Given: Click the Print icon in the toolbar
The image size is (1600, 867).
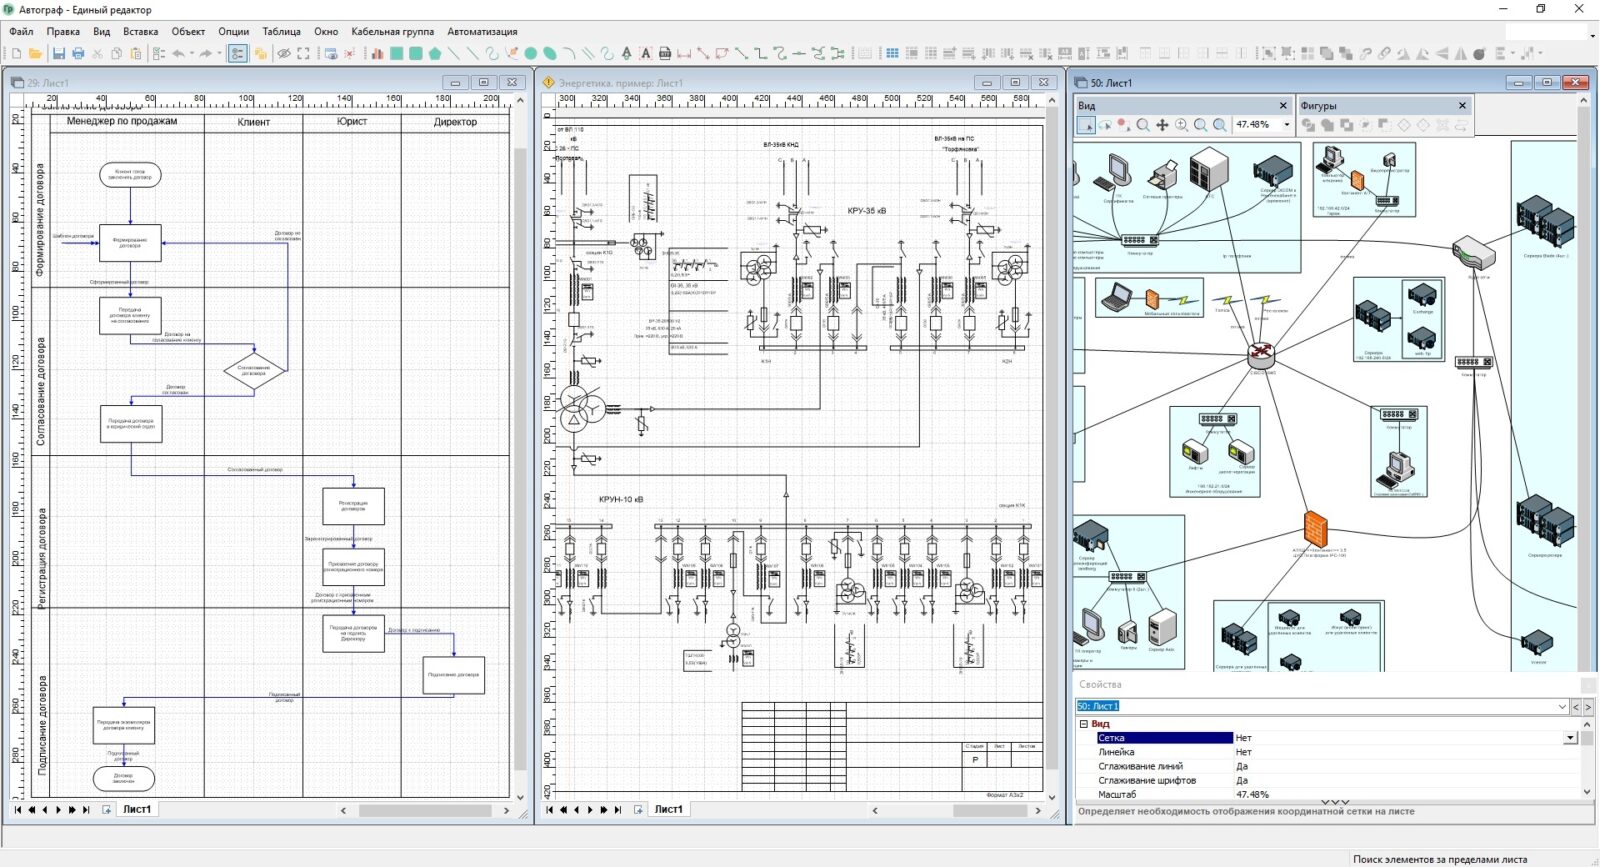Looking at the screenshot, I should point(78,54).
